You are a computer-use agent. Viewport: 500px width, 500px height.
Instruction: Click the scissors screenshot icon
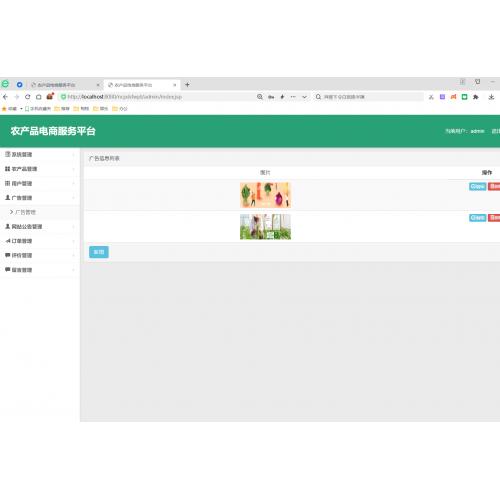[431, 97]
